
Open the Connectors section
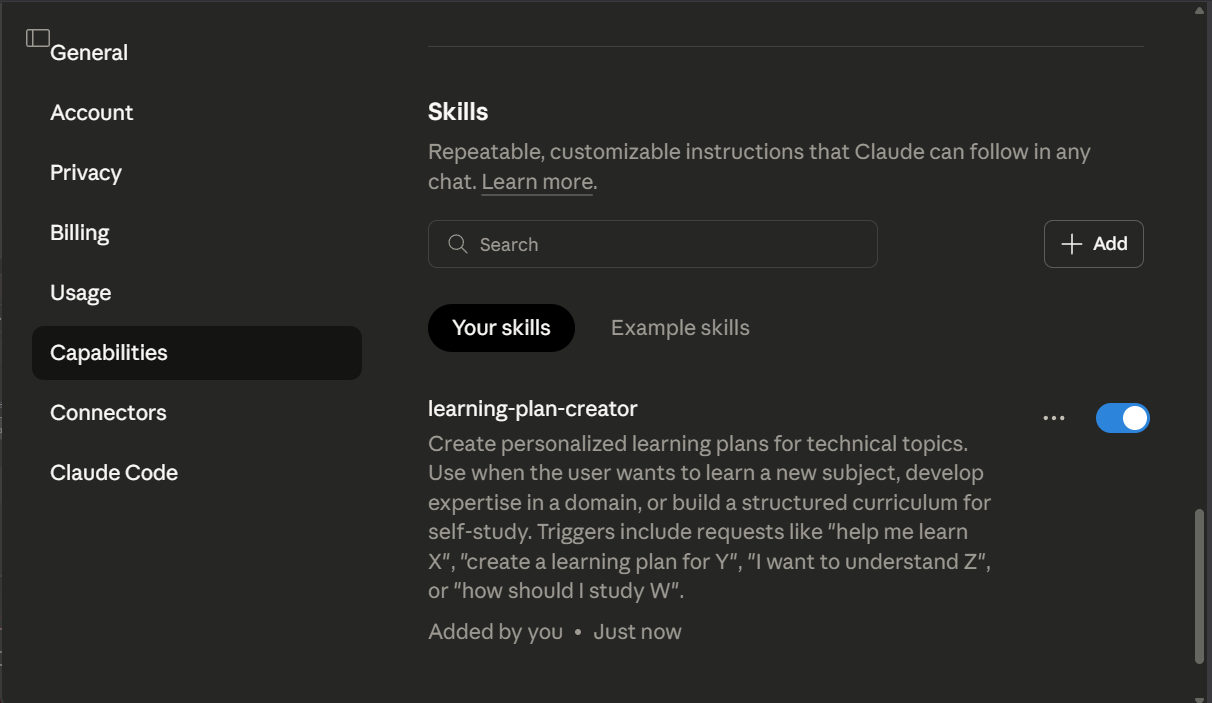point(108,413)
